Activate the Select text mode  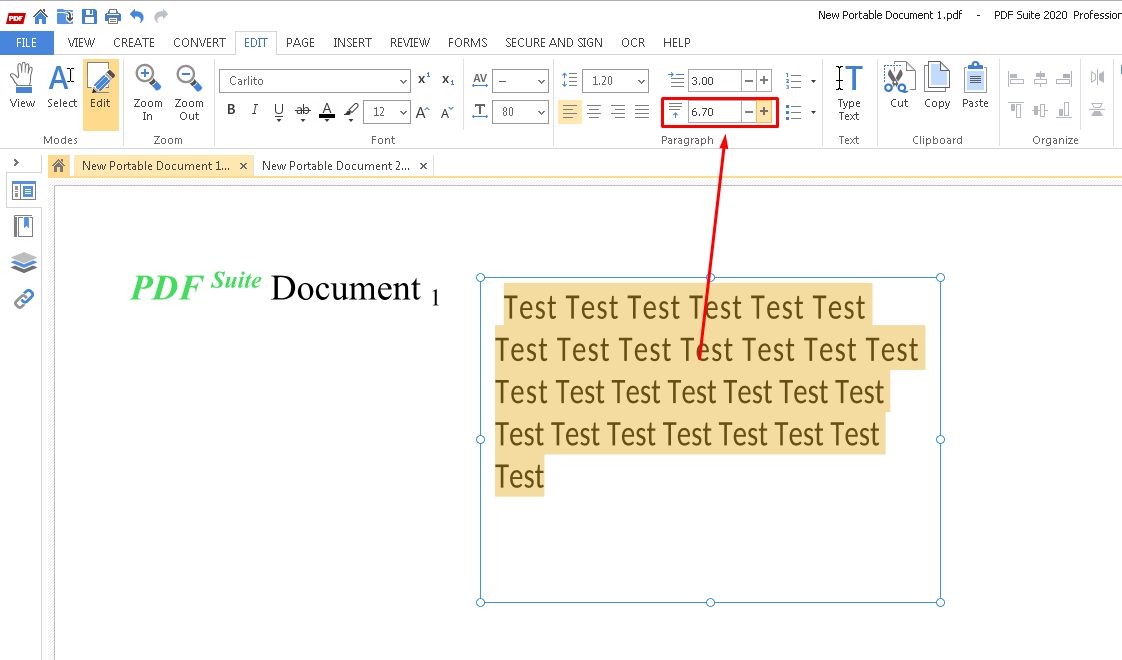(62, 85)
